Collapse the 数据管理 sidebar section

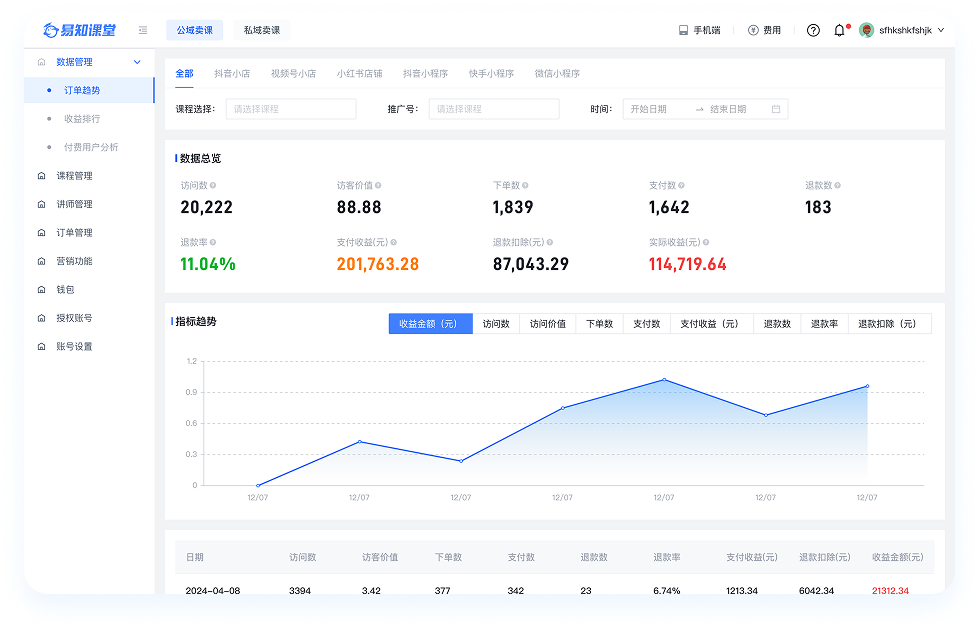137,62
